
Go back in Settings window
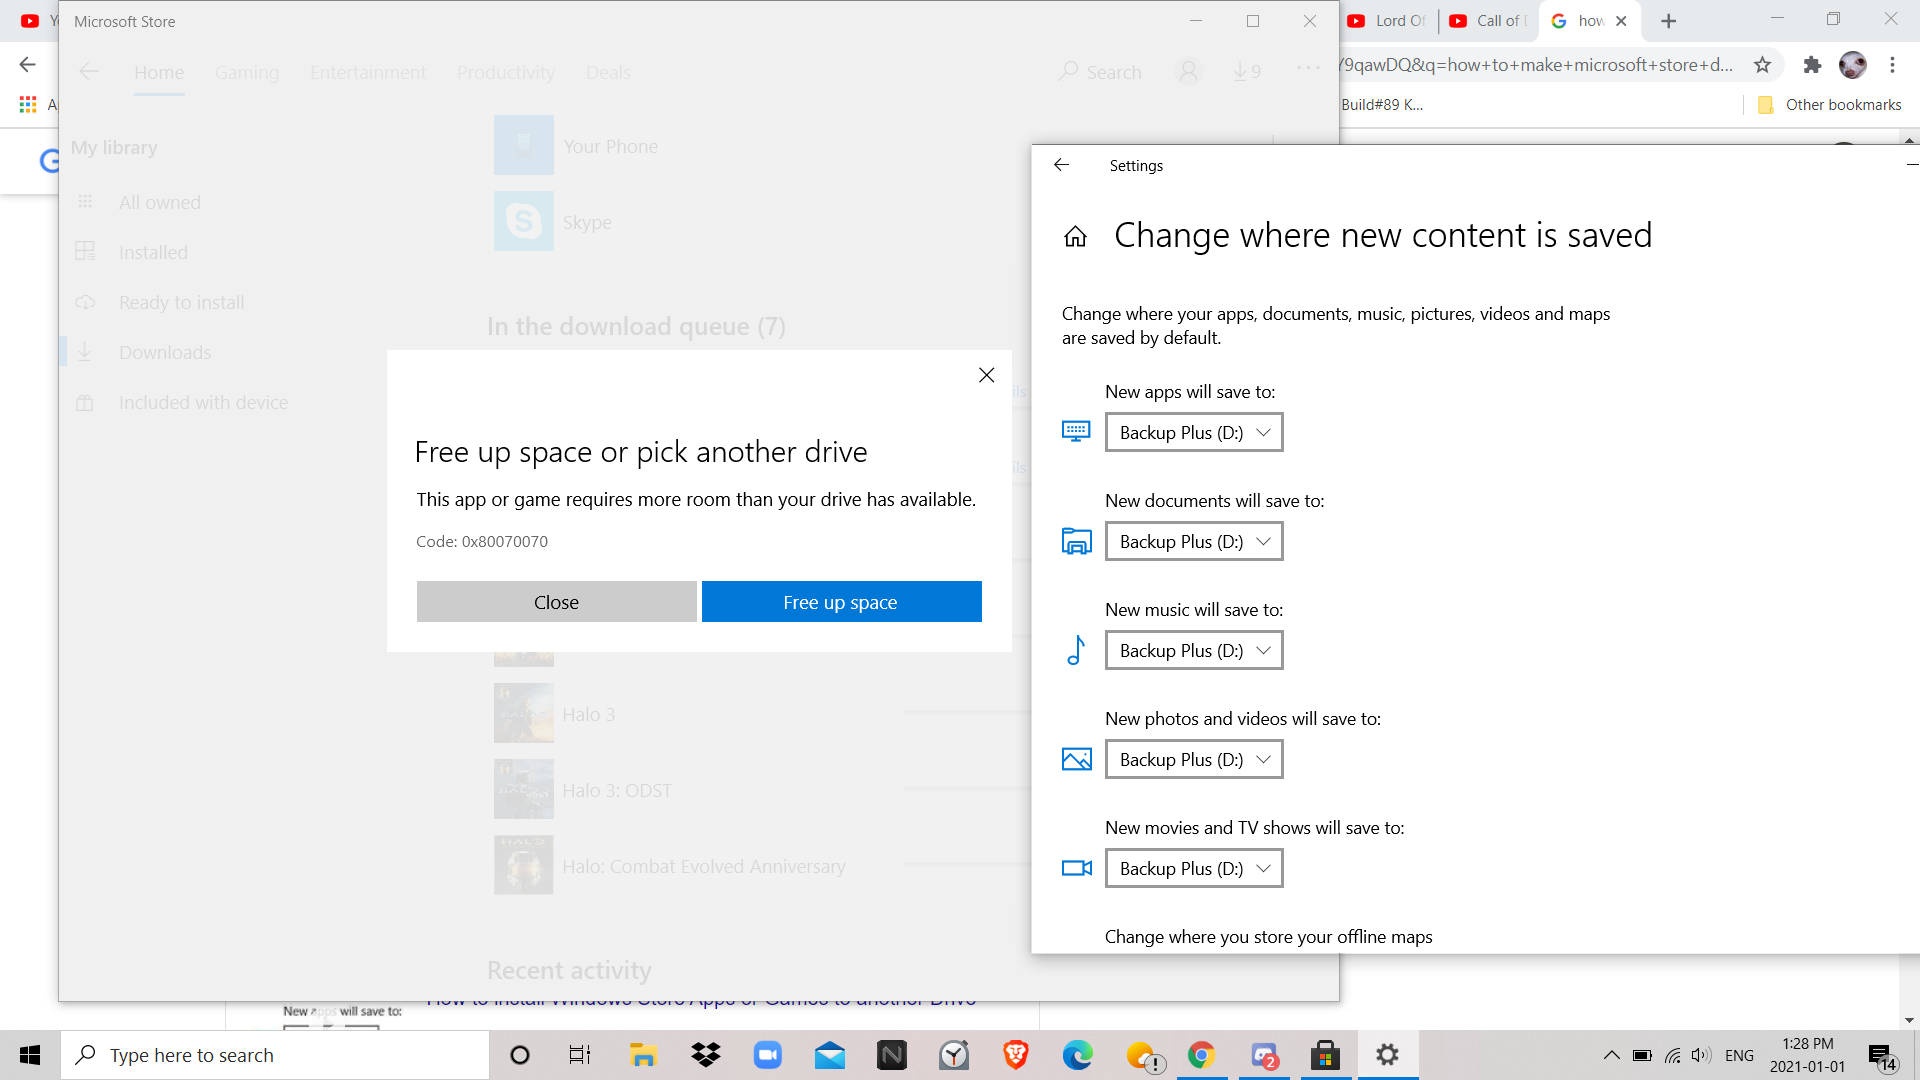pos(1062,165)
